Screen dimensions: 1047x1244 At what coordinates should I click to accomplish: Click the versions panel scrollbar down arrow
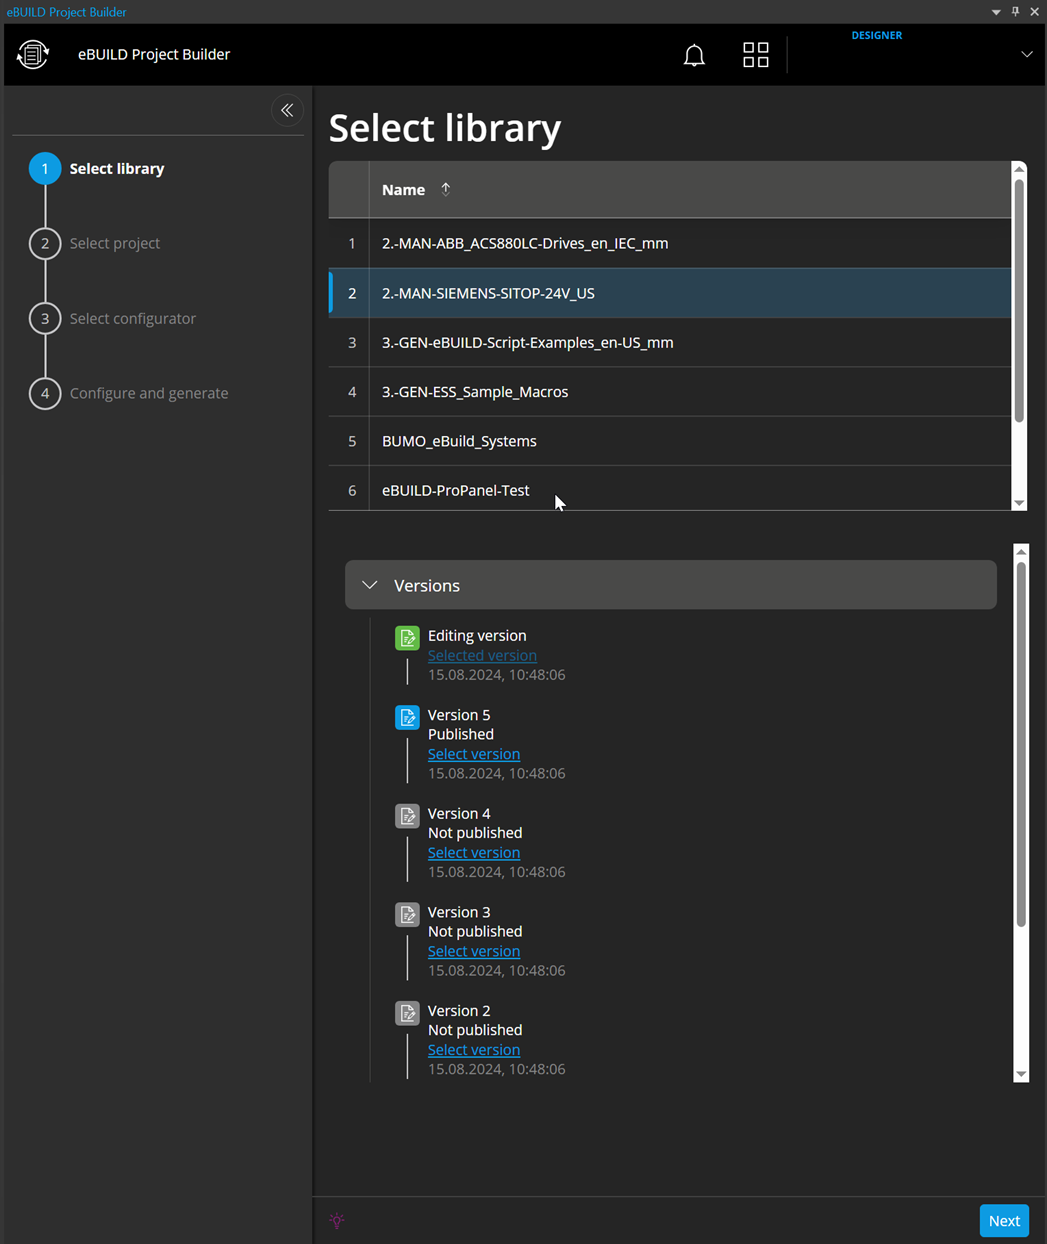[x=1021, y=1074]
